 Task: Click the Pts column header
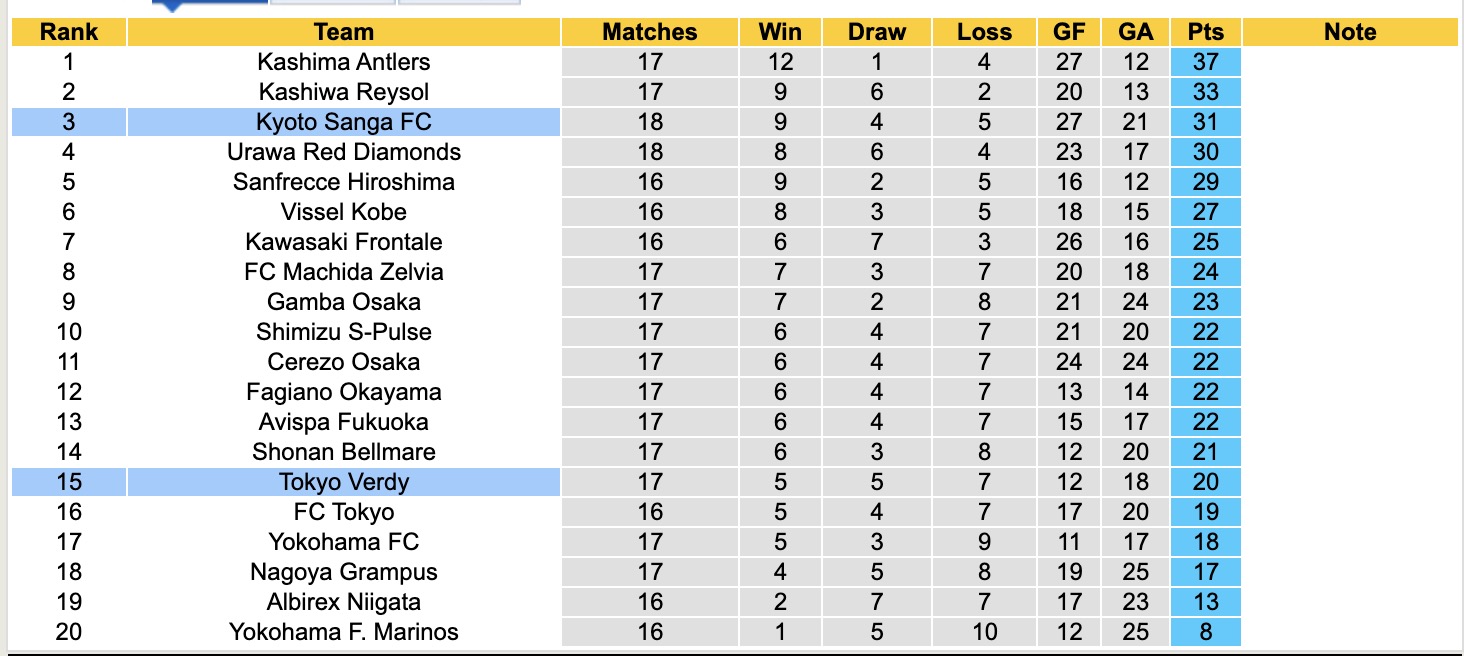pos(1205,32)
